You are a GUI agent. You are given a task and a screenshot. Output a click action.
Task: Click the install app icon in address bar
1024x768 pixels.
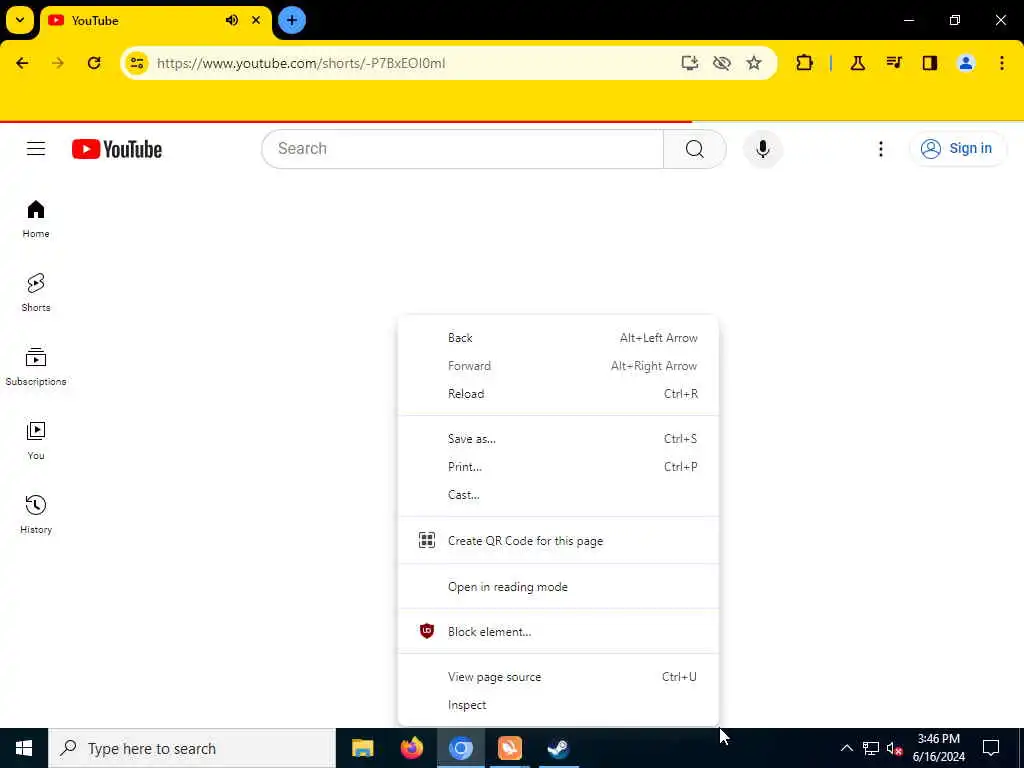pyautogui.click(x=690, y=63)
